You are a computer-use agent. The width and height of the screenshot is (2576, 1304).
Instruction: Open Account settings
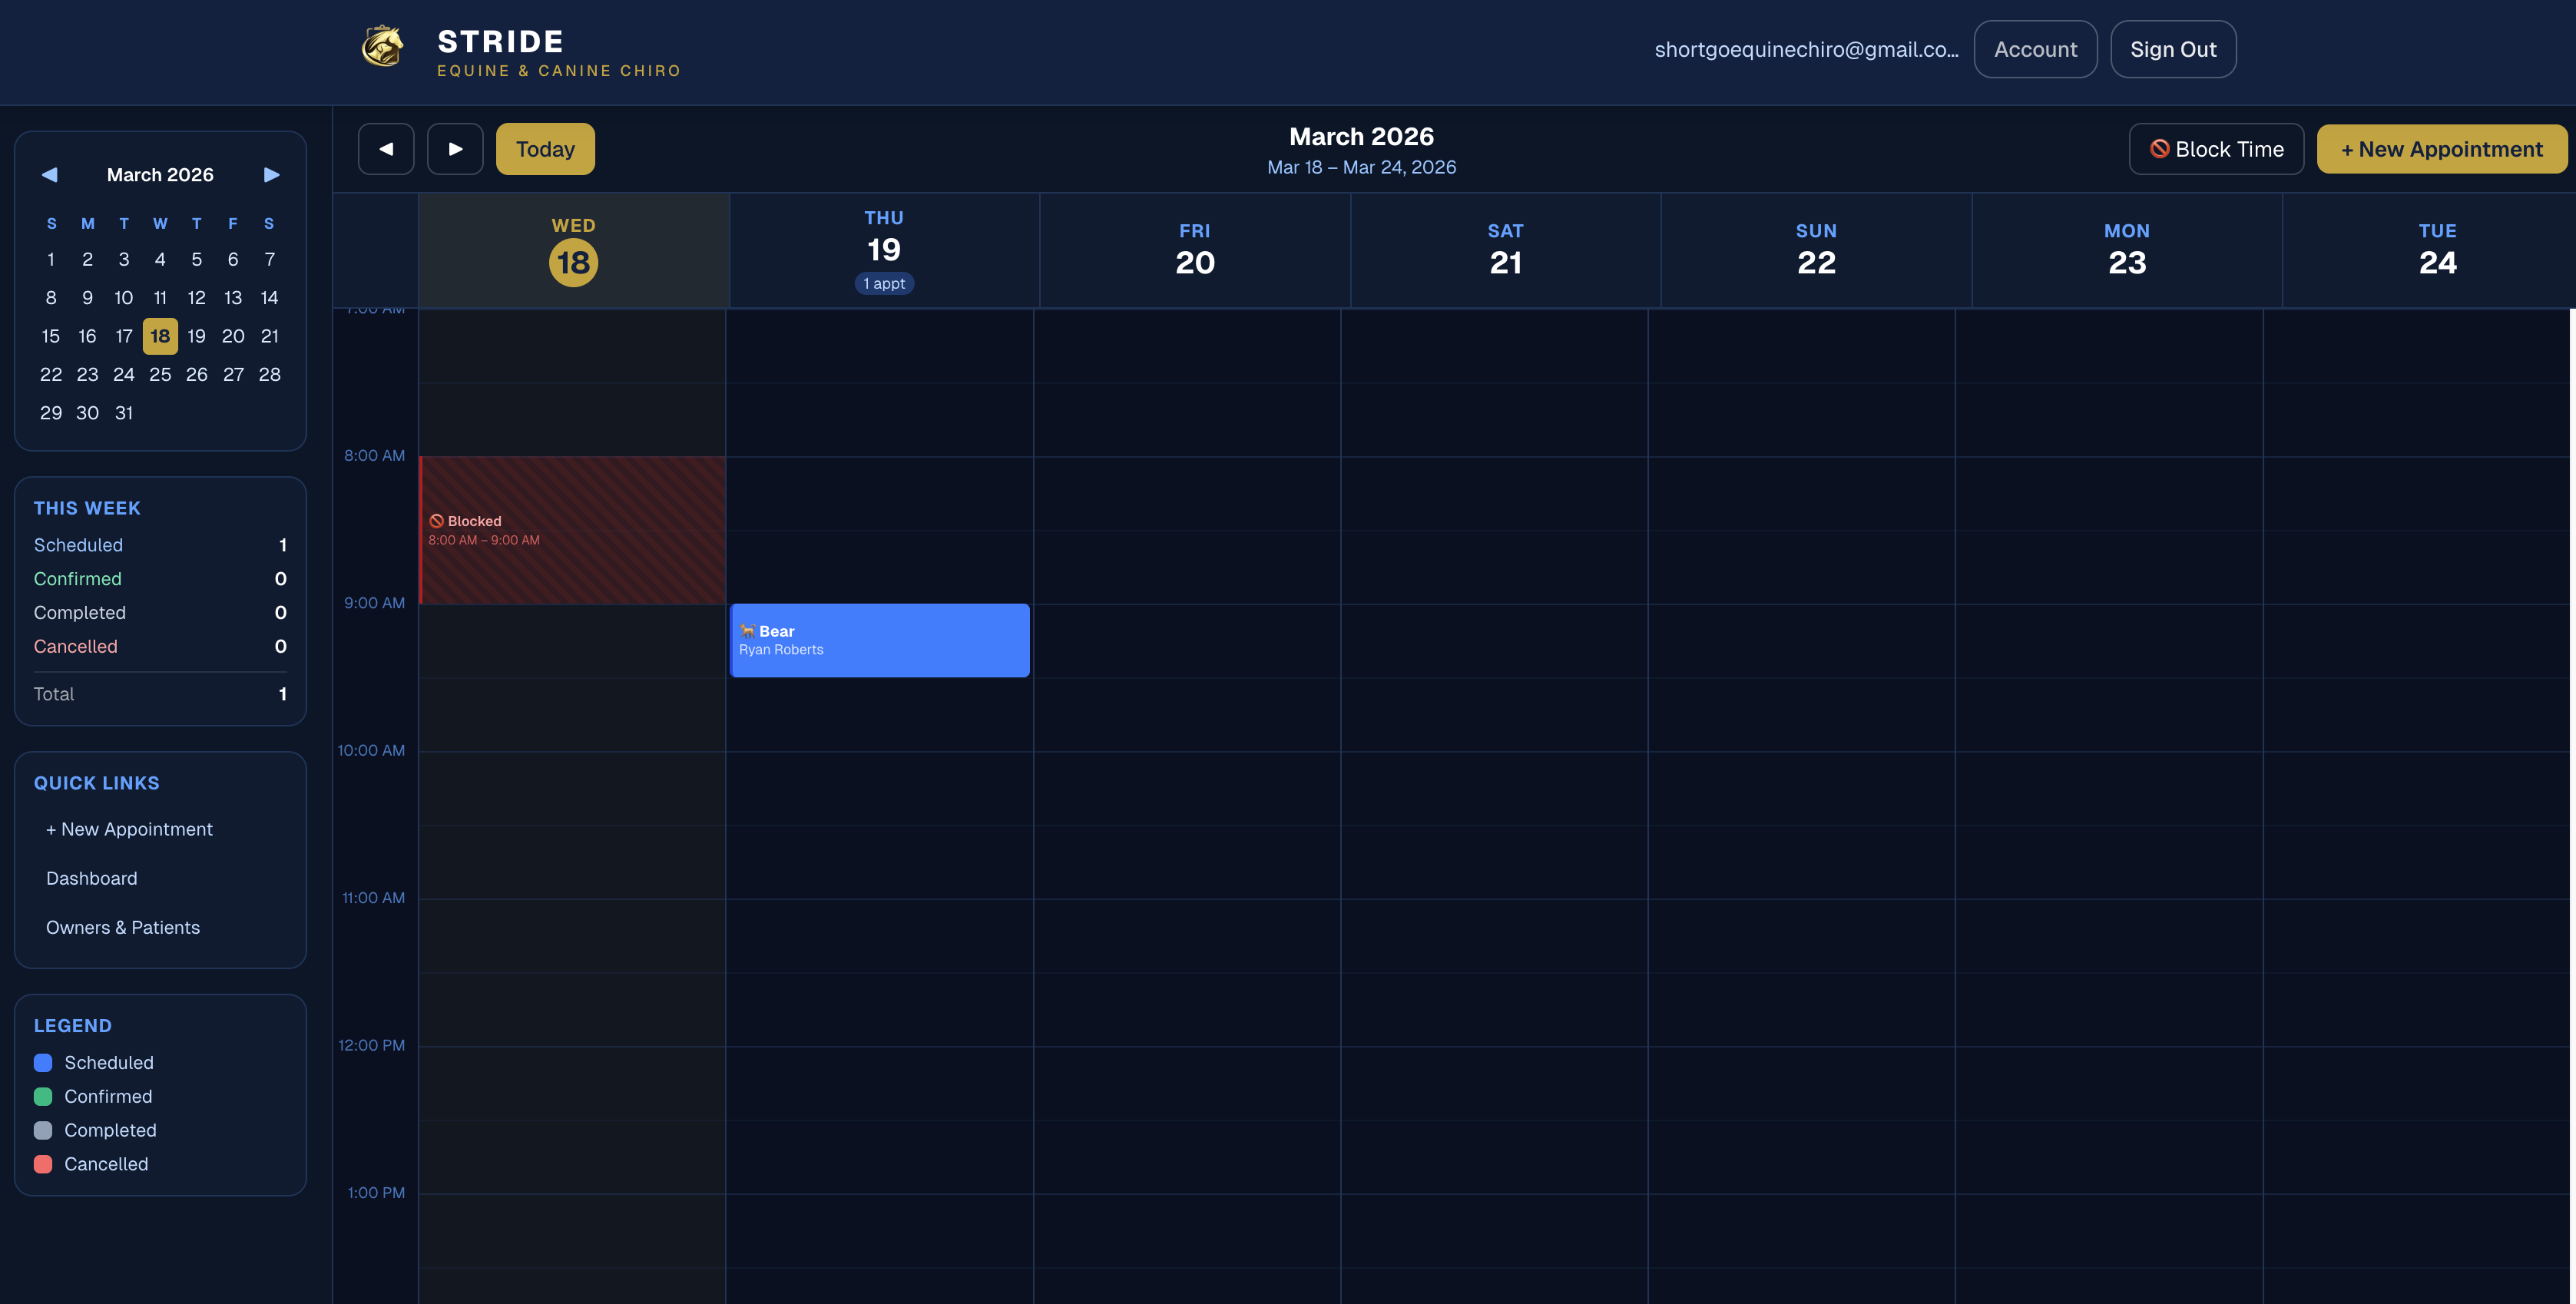(2035, 48)
